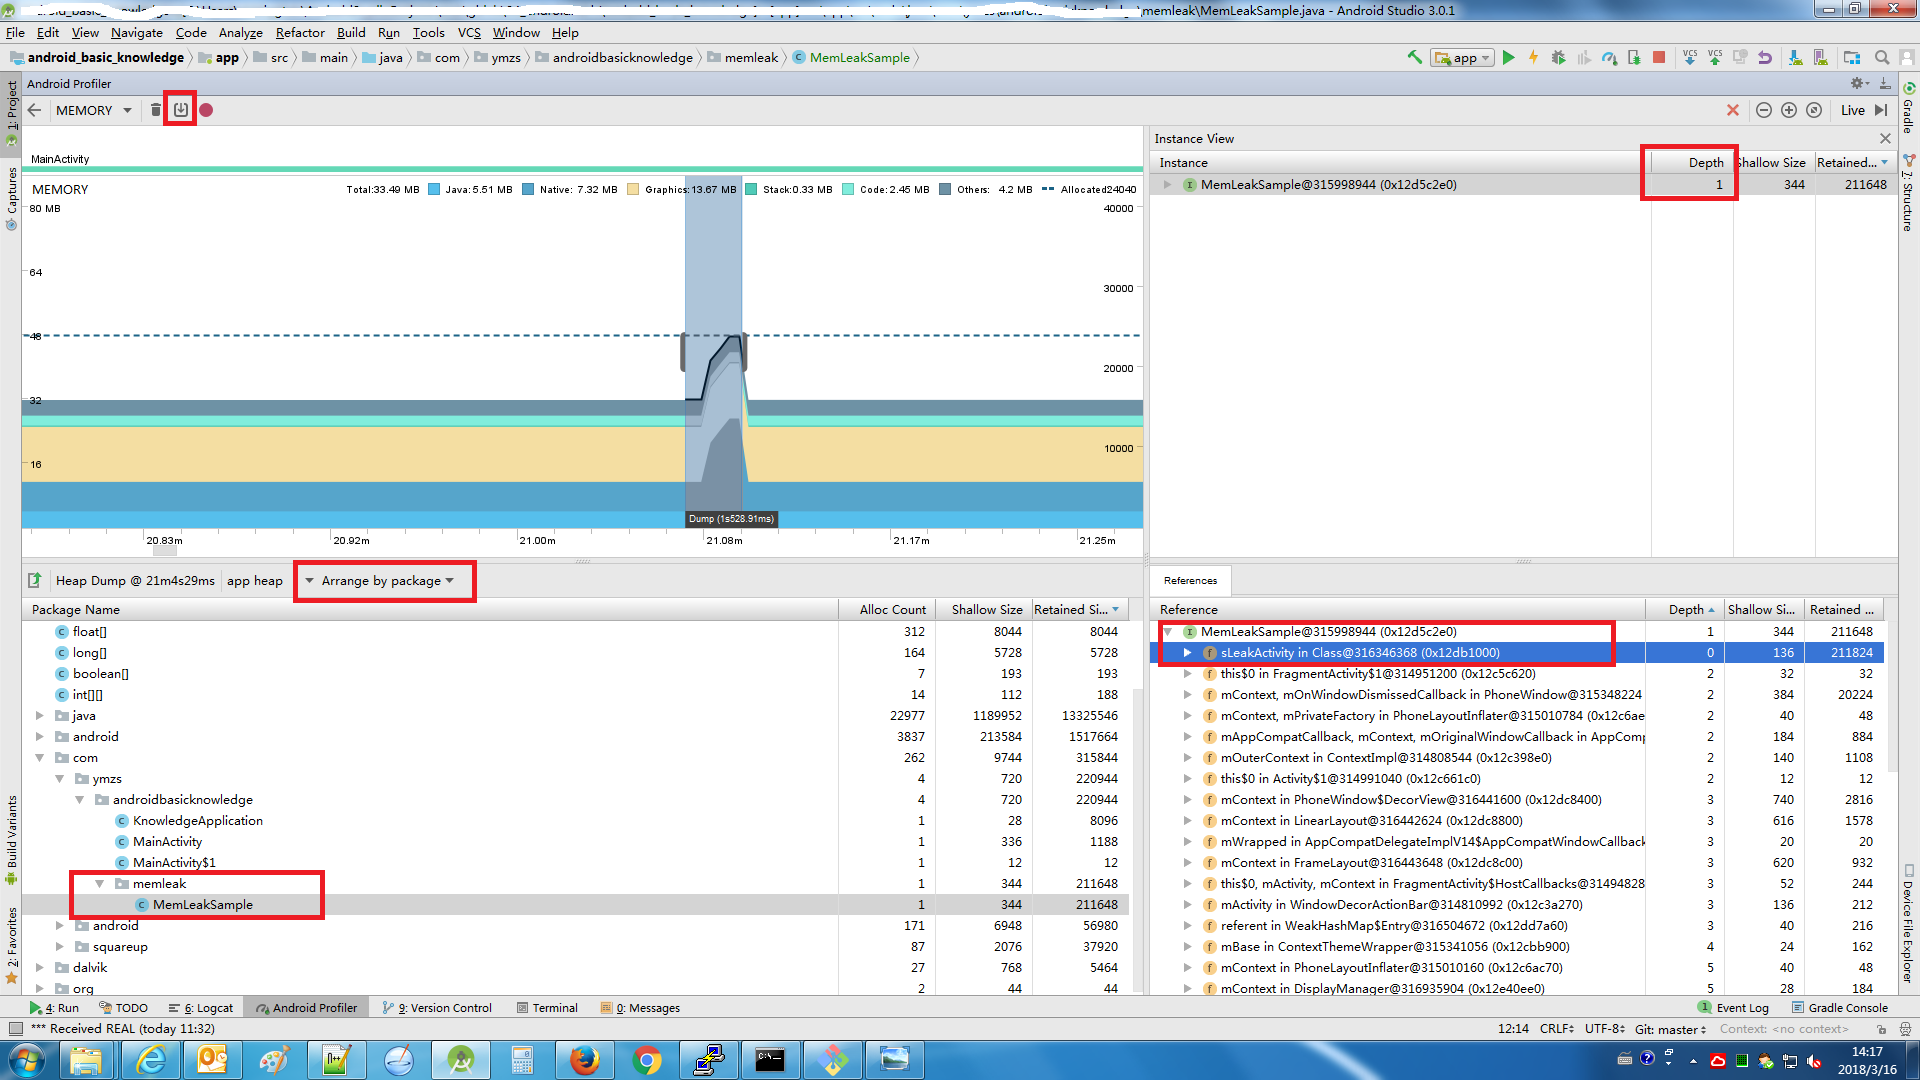Viewport: 1920px width, 1080px height.
Task: Open Firefox from the Windows taskbar
Action: tap(584, 1059)
